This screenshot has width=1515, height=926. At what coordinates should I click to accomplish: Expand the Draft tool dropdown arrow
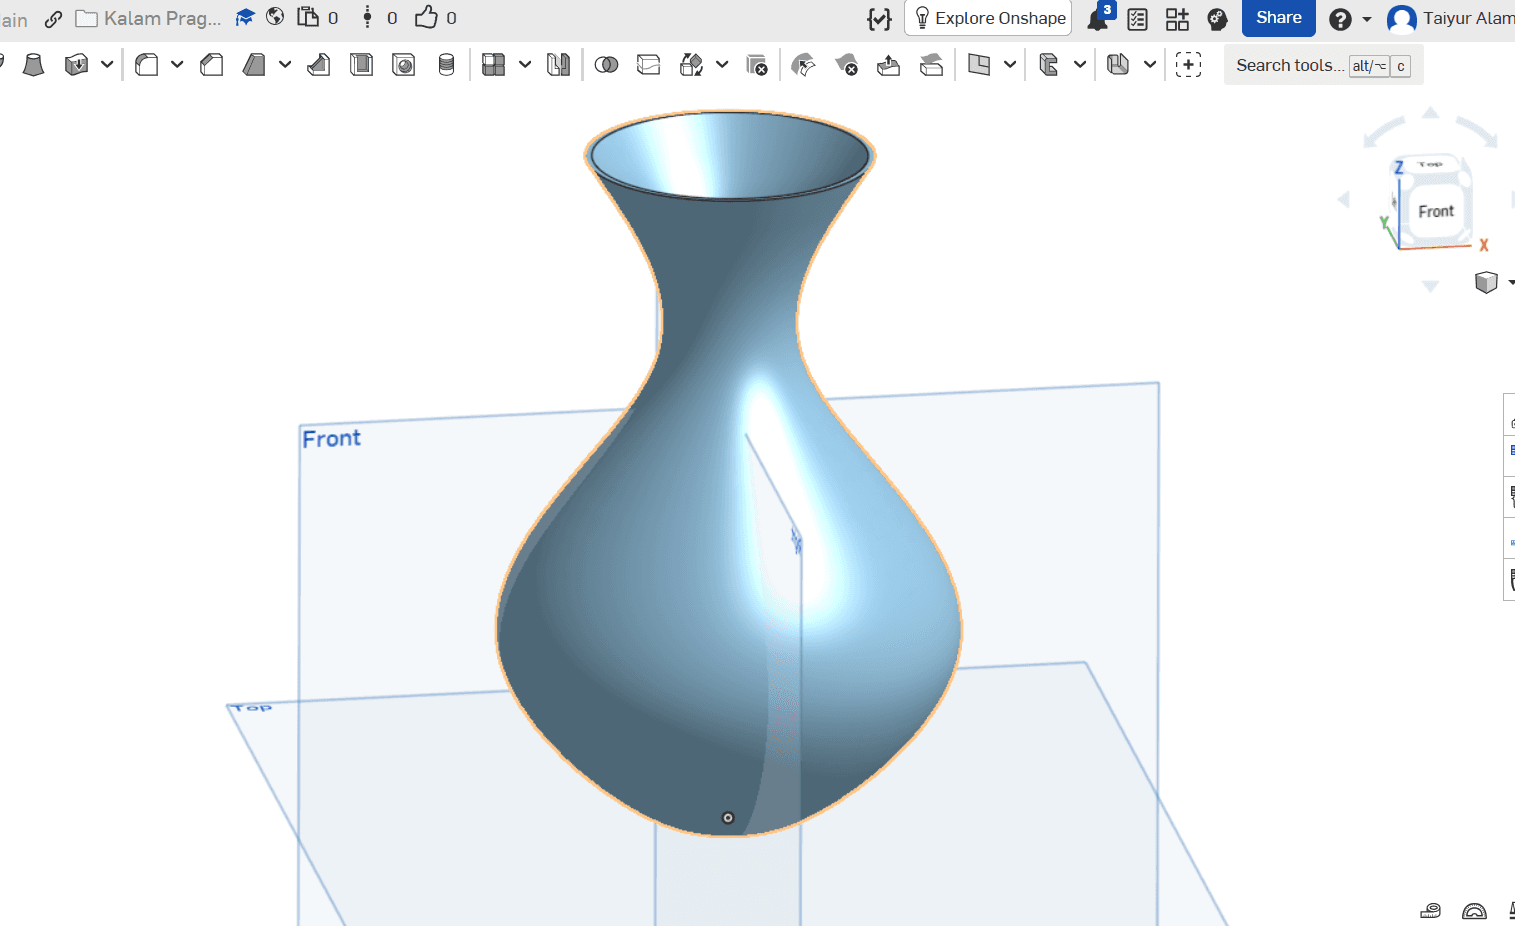(285, 65)
